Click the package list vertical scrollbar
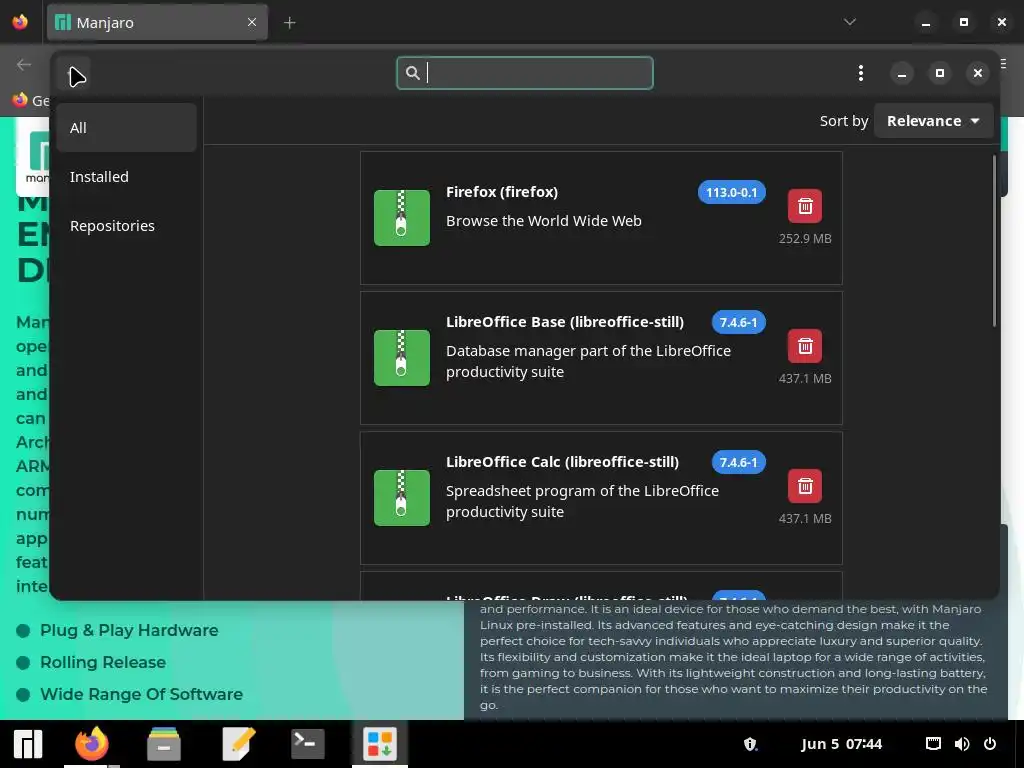 [994, 242]
